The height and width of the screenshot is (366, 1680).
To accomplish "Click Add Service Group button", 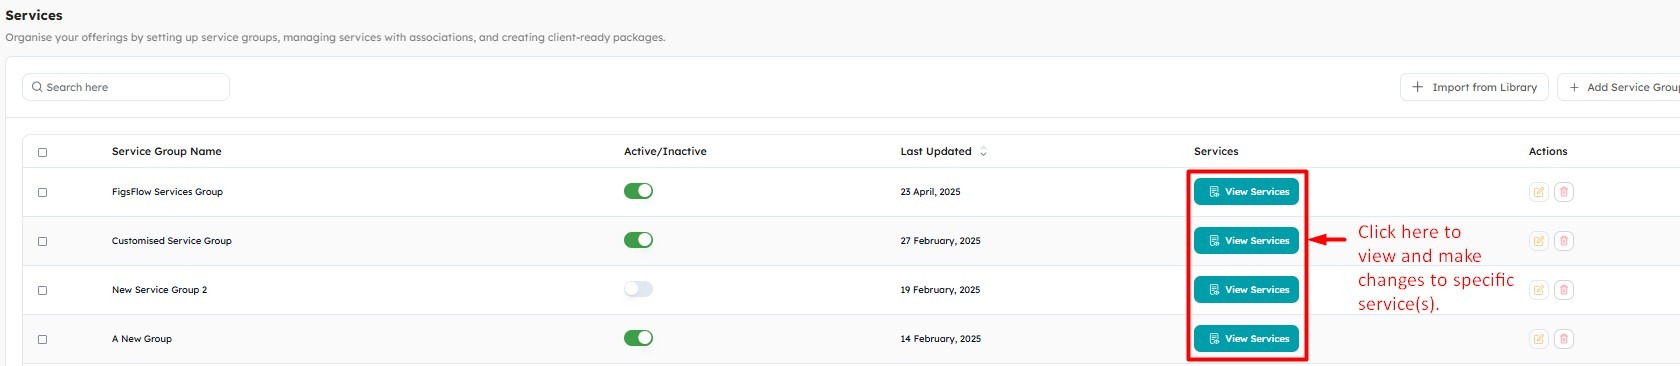I will [1619, 87].
